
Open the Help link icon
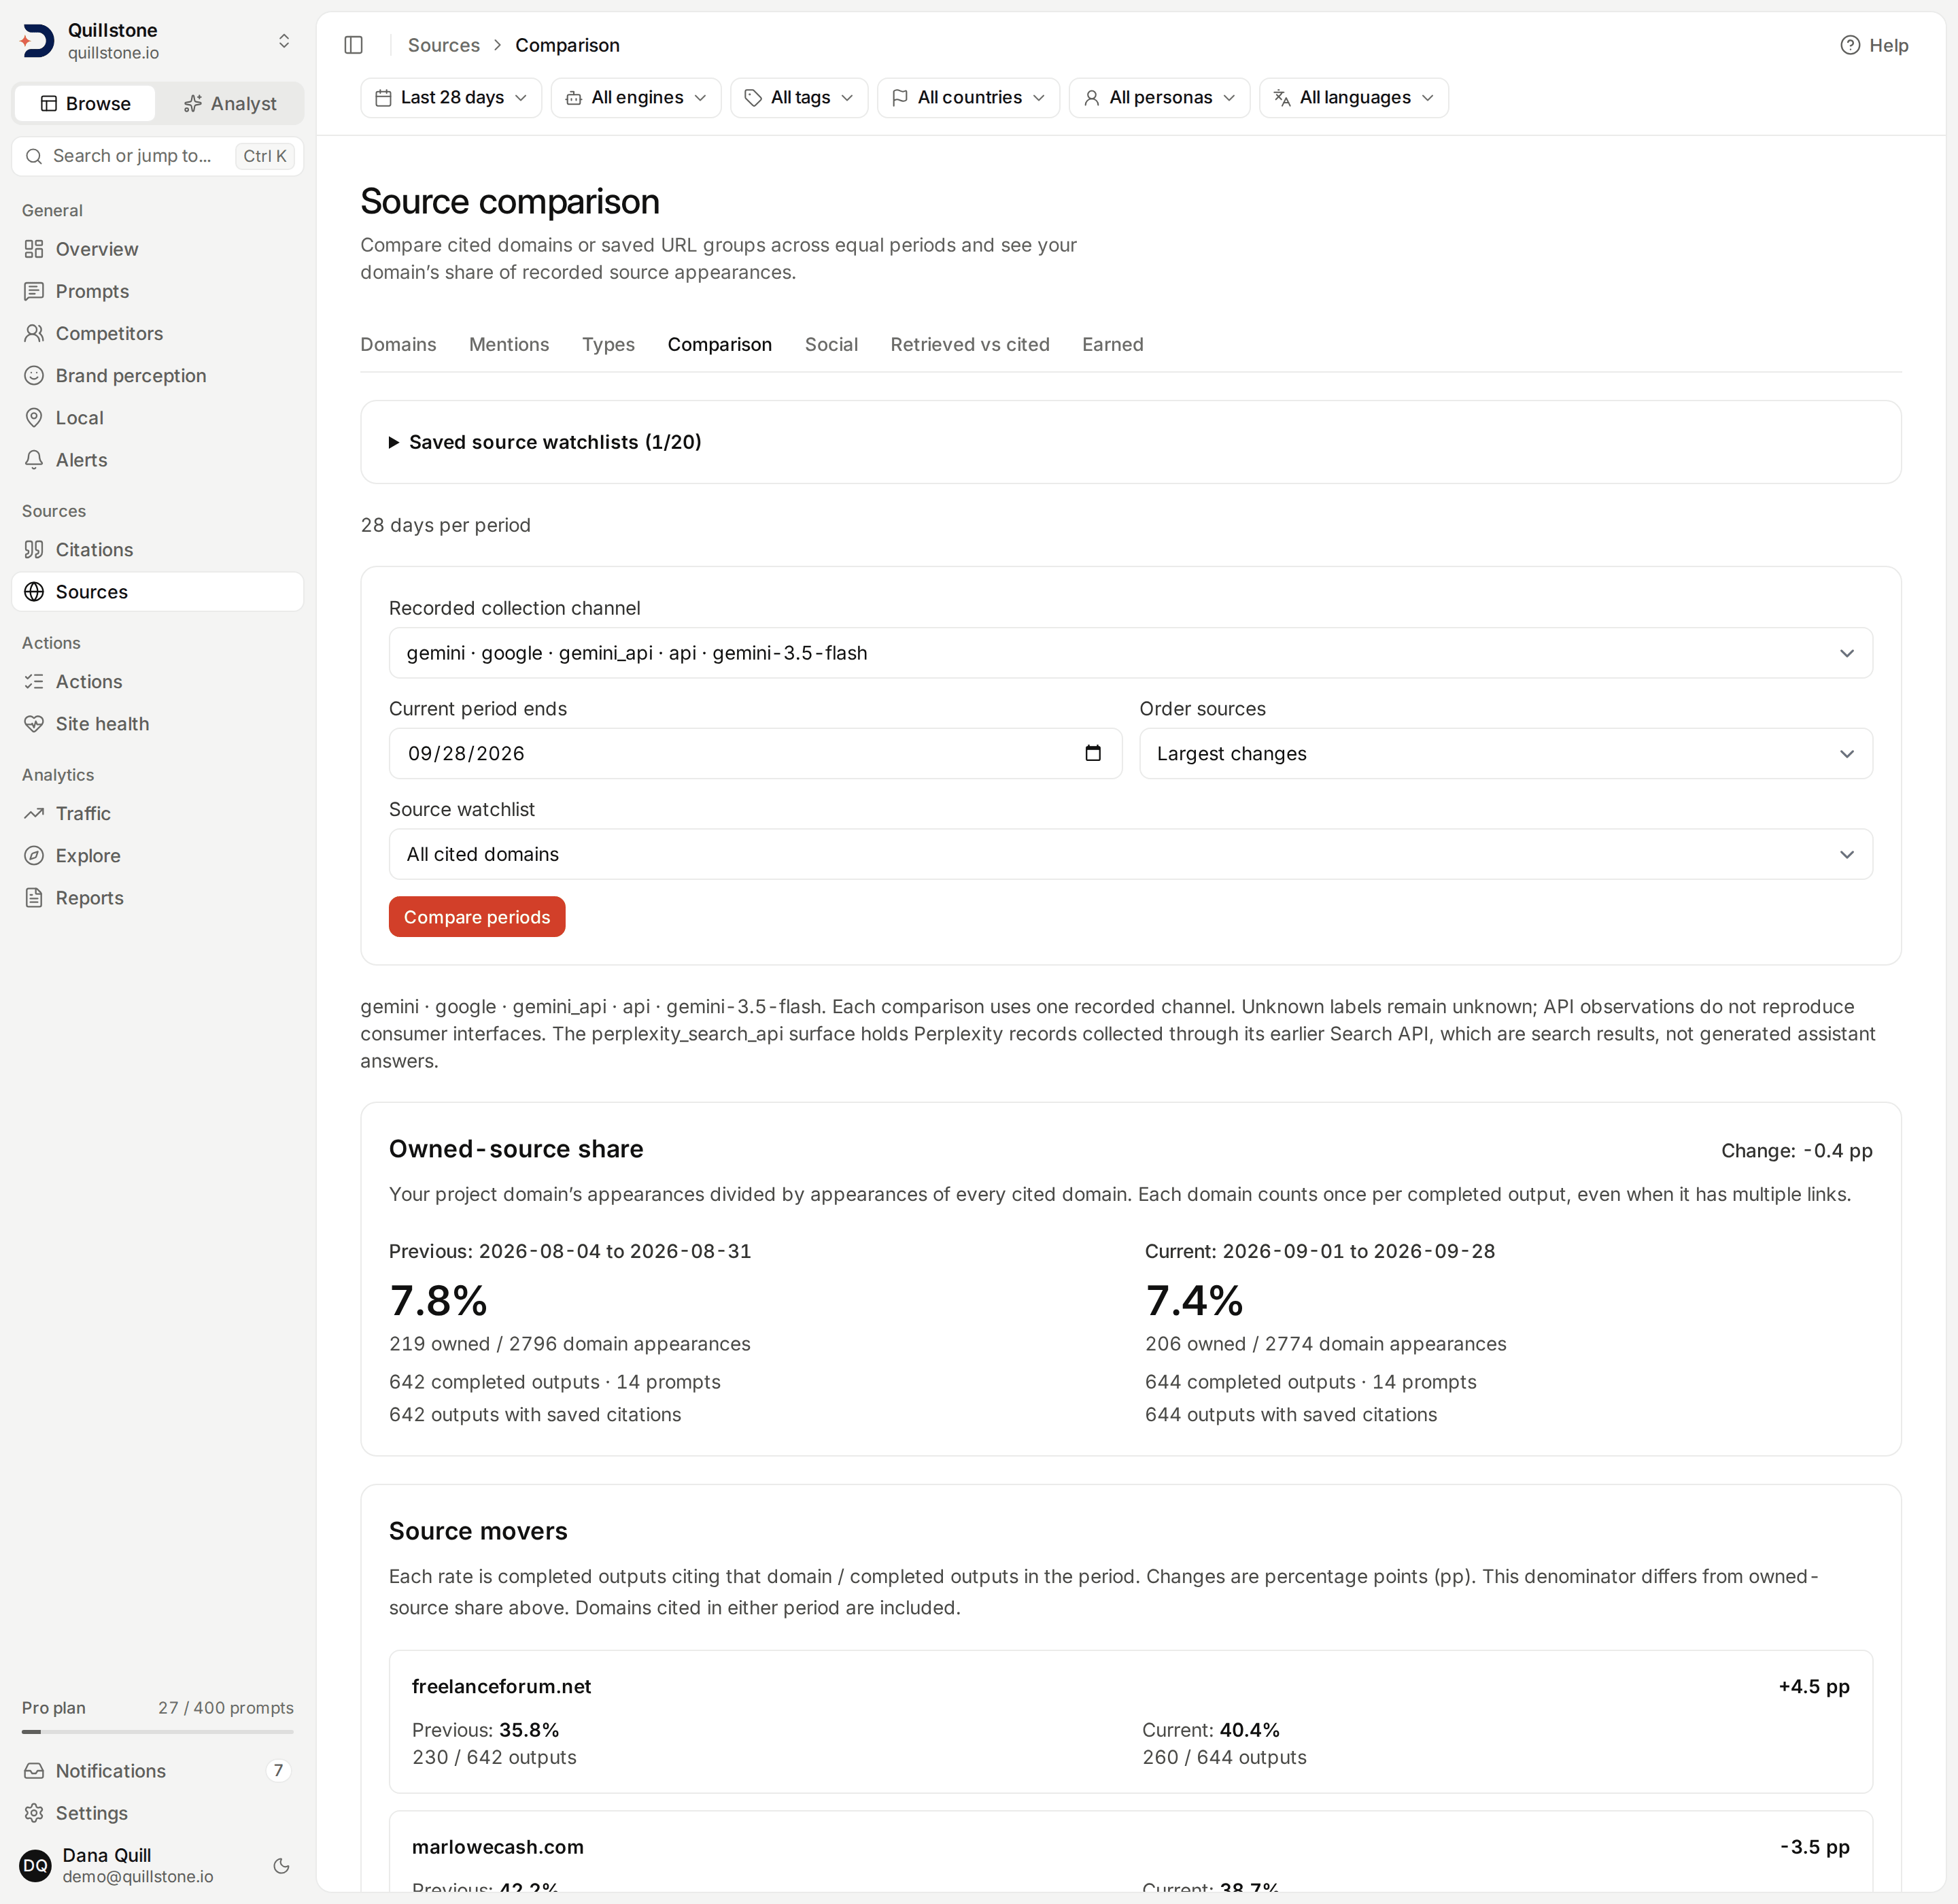[x=1850, y=45]
